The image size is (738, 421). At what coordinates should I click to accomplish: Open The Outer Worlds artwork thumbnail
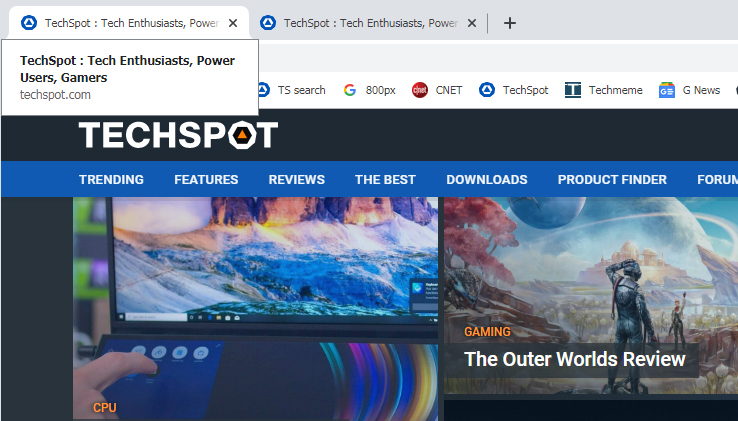click(591, 295)
